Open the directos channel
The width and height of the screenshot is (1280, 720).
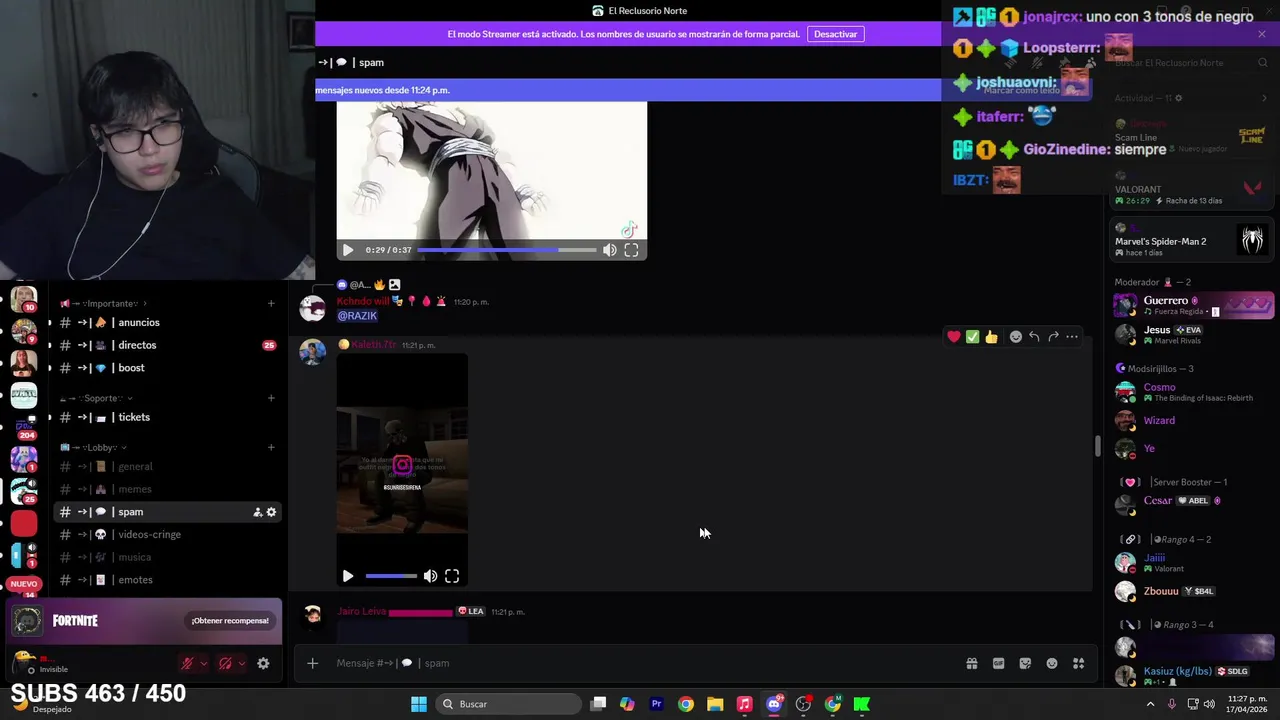tap(167, 345)
